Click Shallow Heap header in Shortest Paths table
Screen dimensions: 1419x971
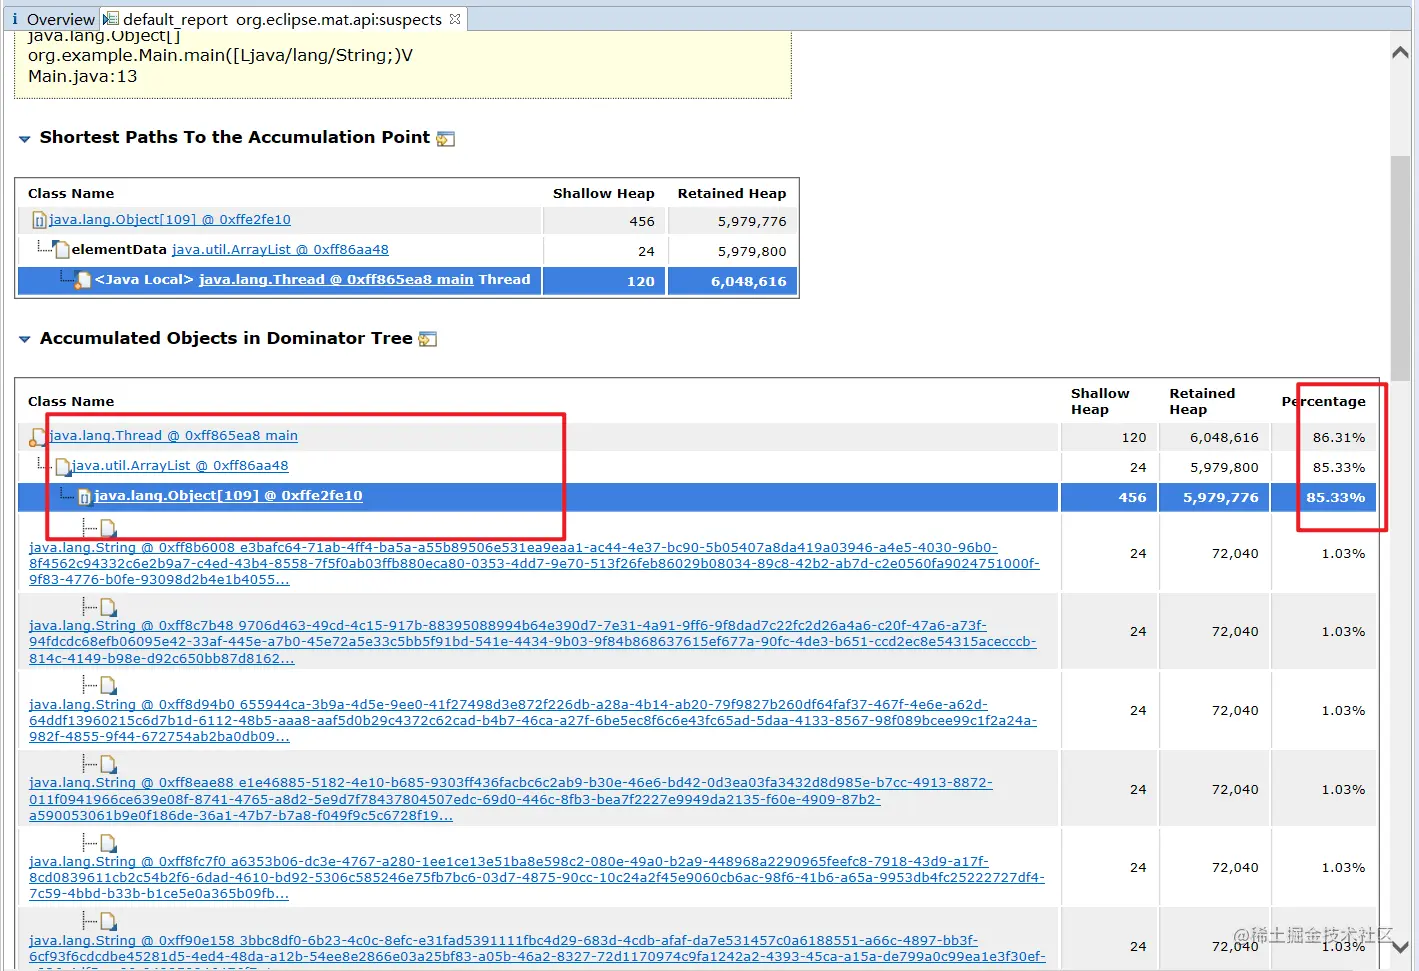604,194
